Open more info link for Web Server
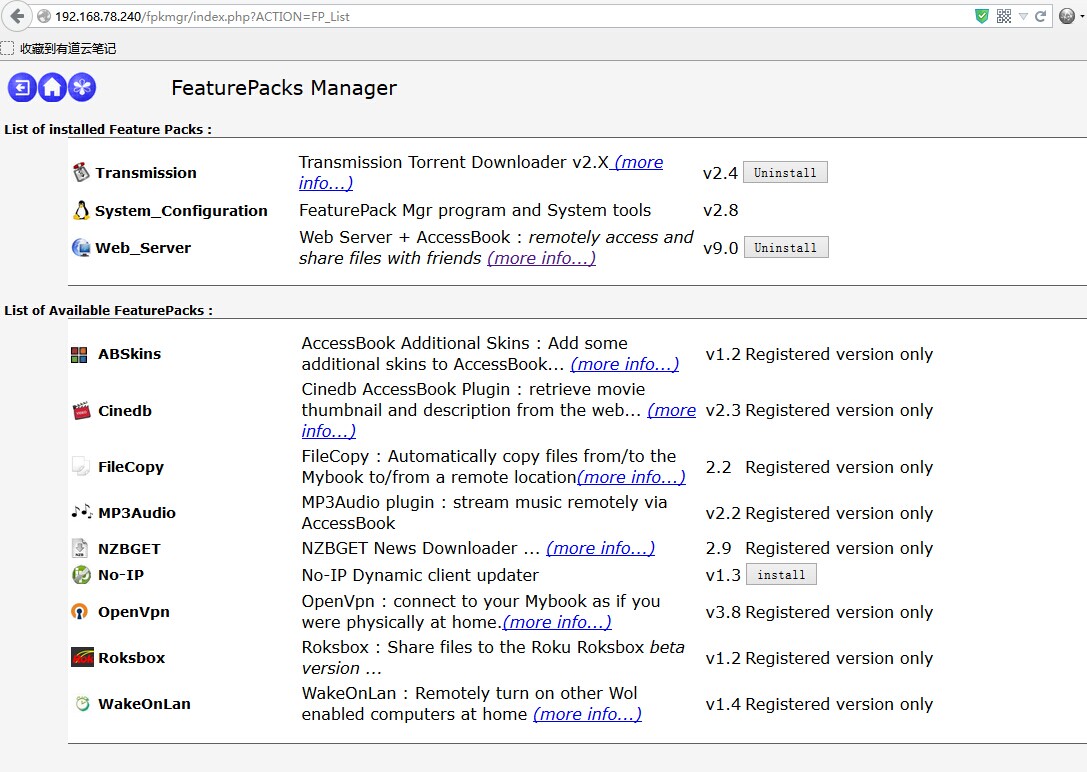The height and width of the screenshot is (772, 1087). point(541,258)
